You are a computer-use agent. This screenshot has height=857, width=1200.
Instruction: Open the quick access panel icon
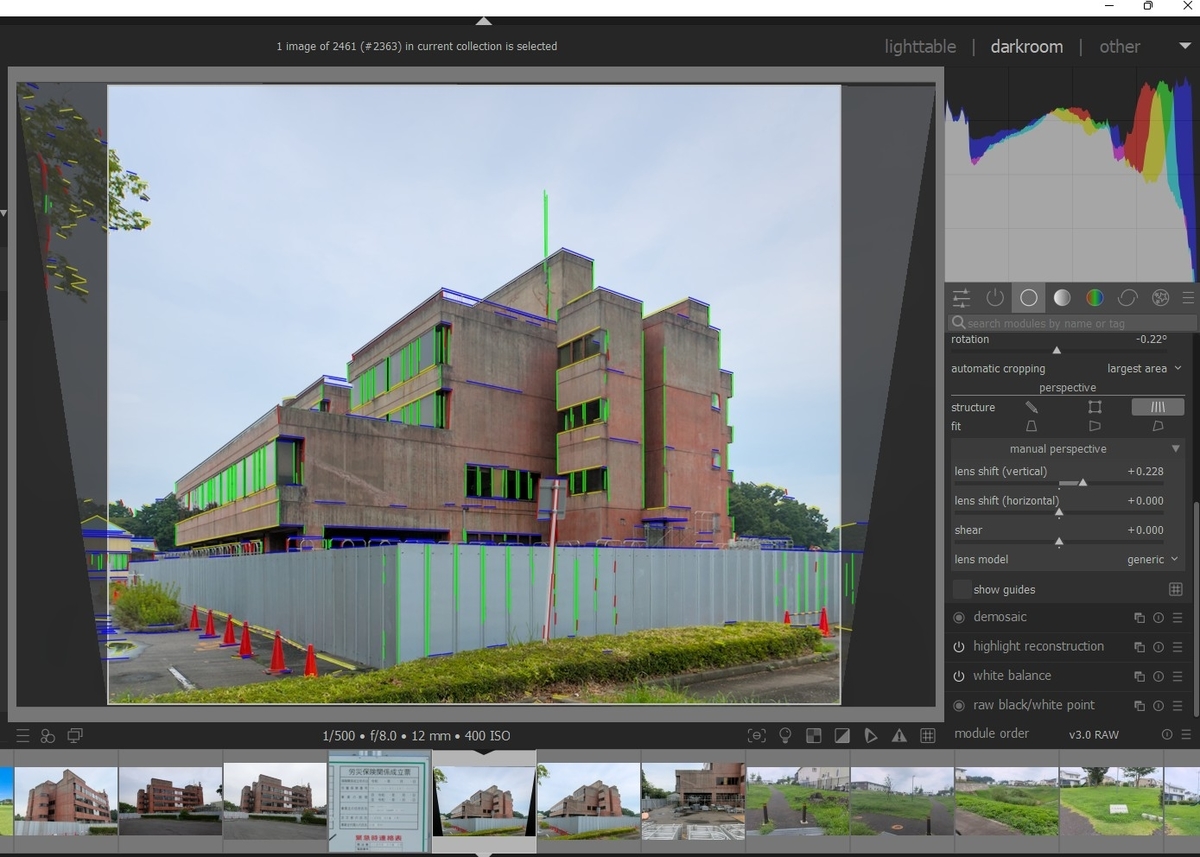(x=961, y=298)
